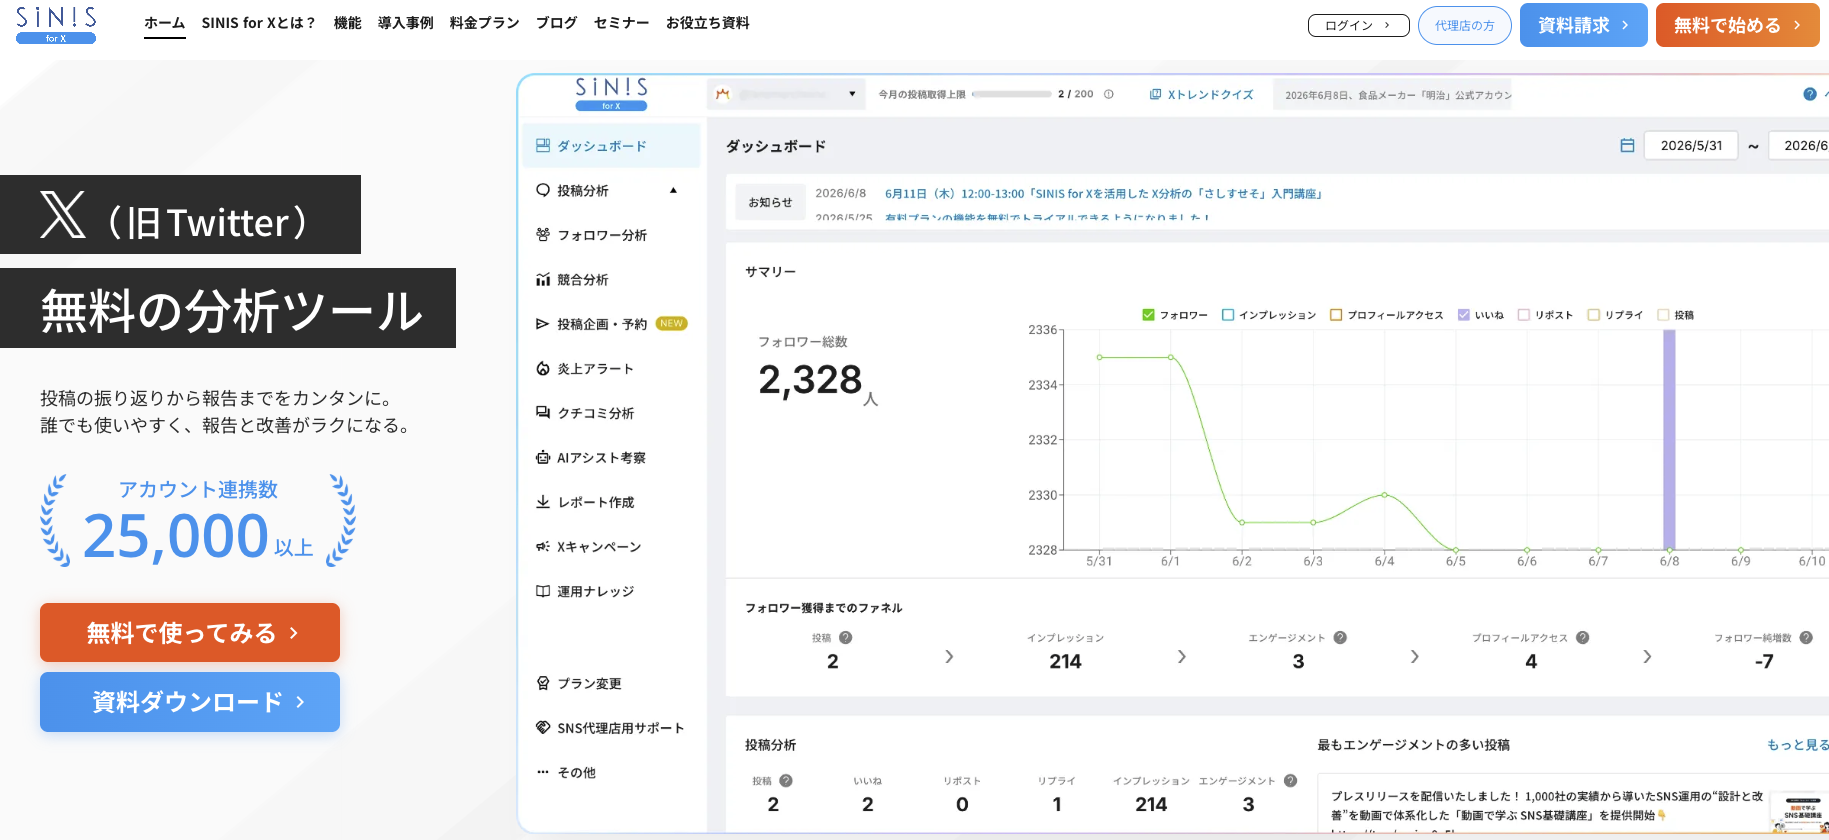Click the download icon for レポート作成
Image resolution: width=1829 pixels, height=840 pixels.
point(542,502)
